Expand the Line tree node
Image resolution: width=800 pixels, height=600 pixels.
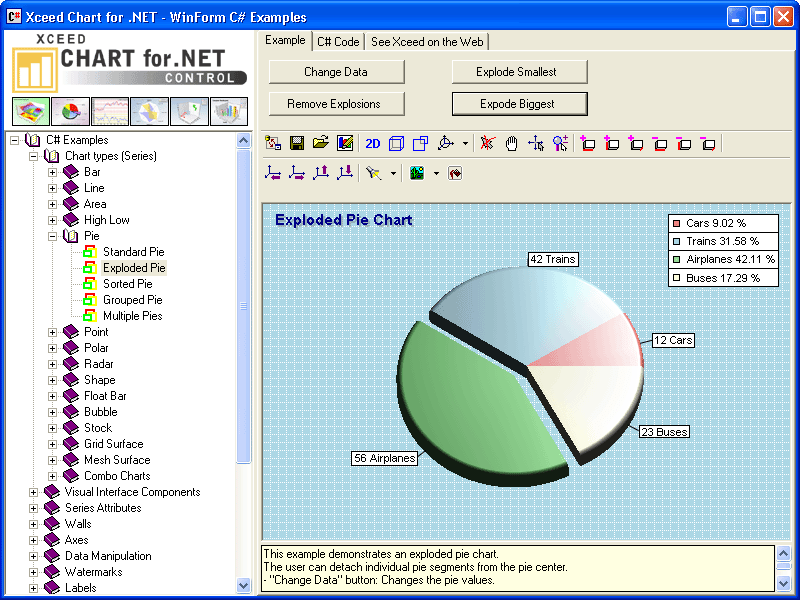[x=52, y=188]
